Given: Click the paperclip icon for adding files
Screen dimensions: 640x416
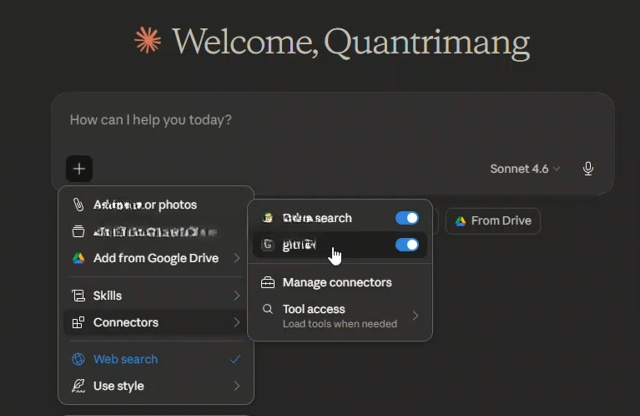Looking at the screenshot, I should pyautogui.click(x=78, y=205).
